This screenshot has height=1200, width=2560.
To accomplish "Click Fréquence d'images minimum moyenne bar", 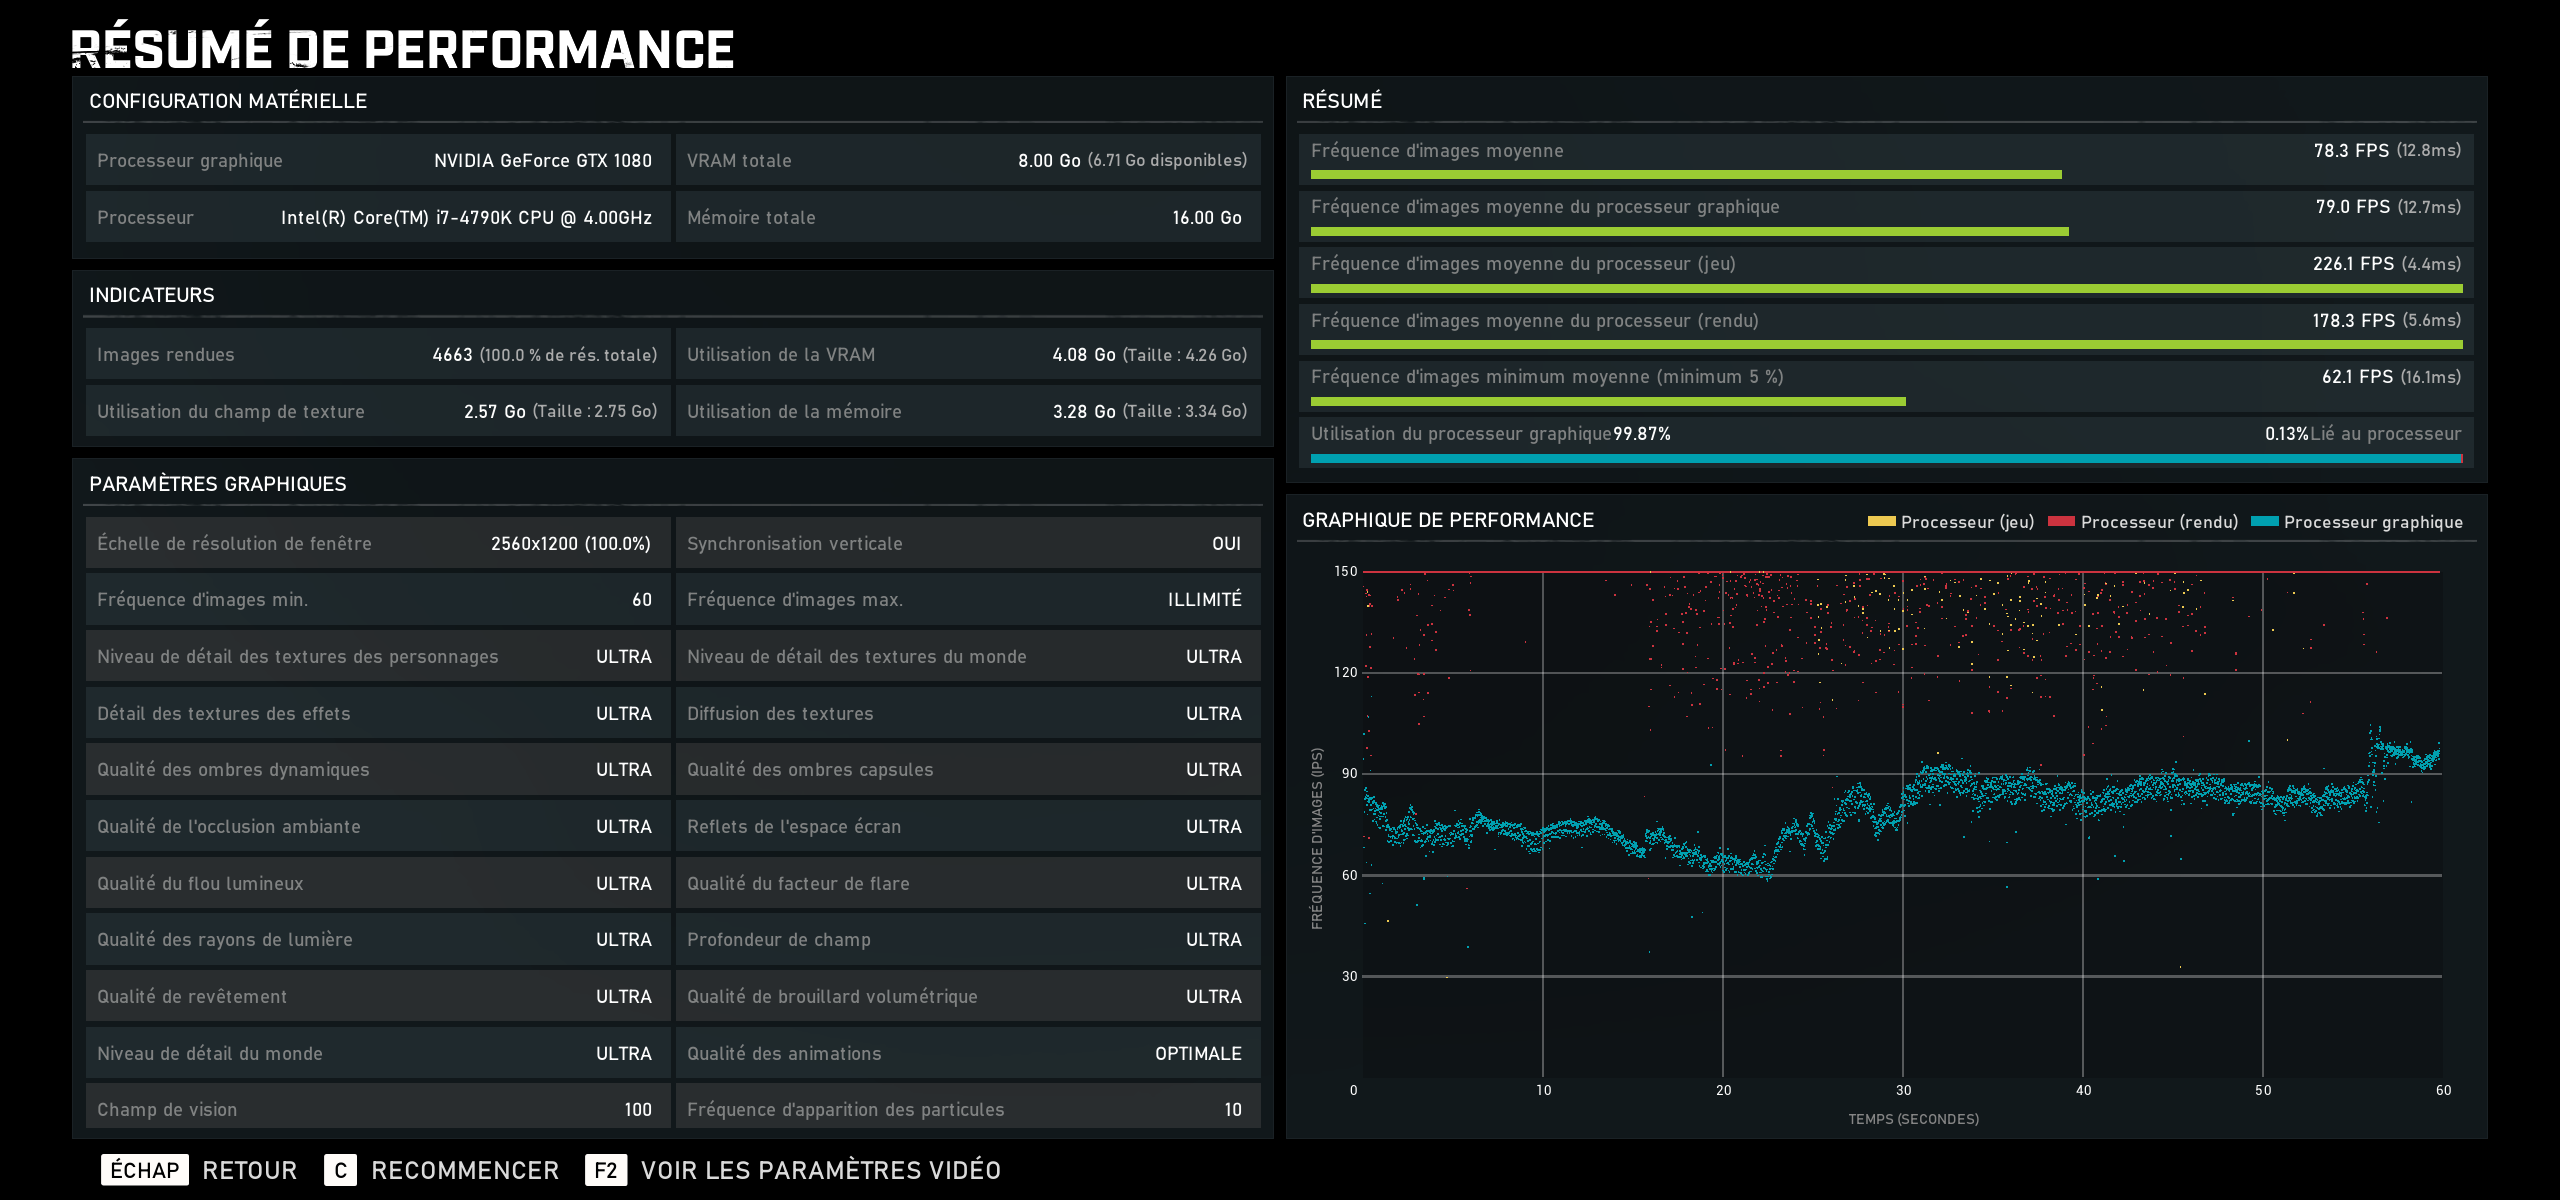I will coord(1607,402).
